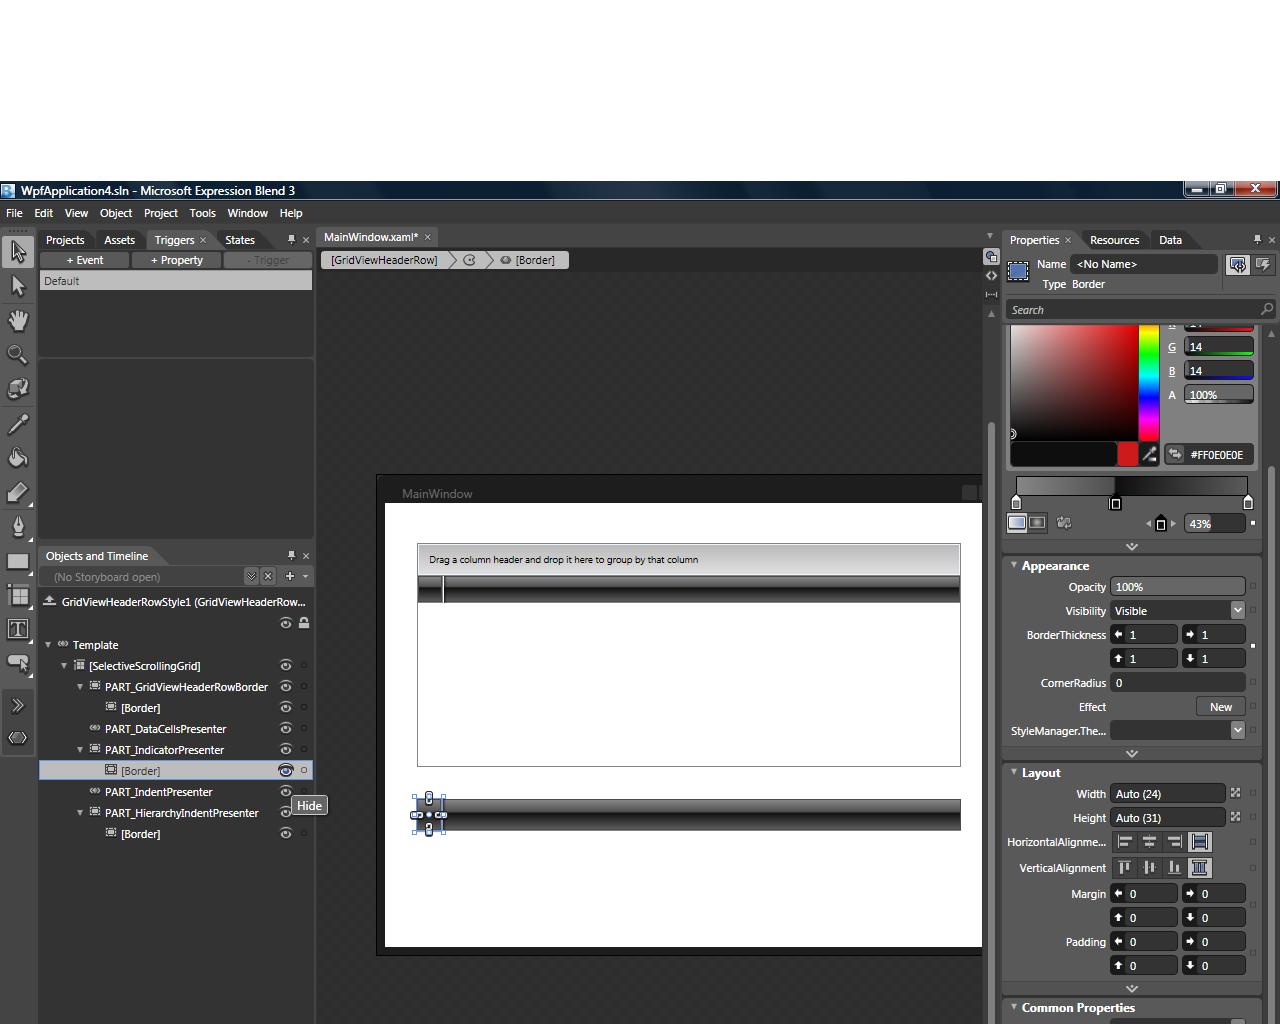Open the Tools menu
The image size is (1280, 1024).
[x=202, y=213]
